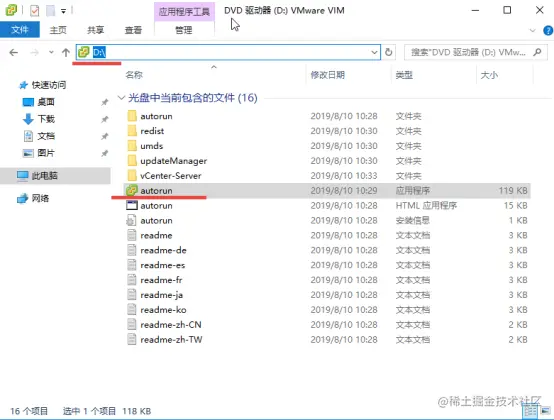Click the search magnifier icon
Image resolution: width=554 pixels, height=420 pixels.
point(537,52)
